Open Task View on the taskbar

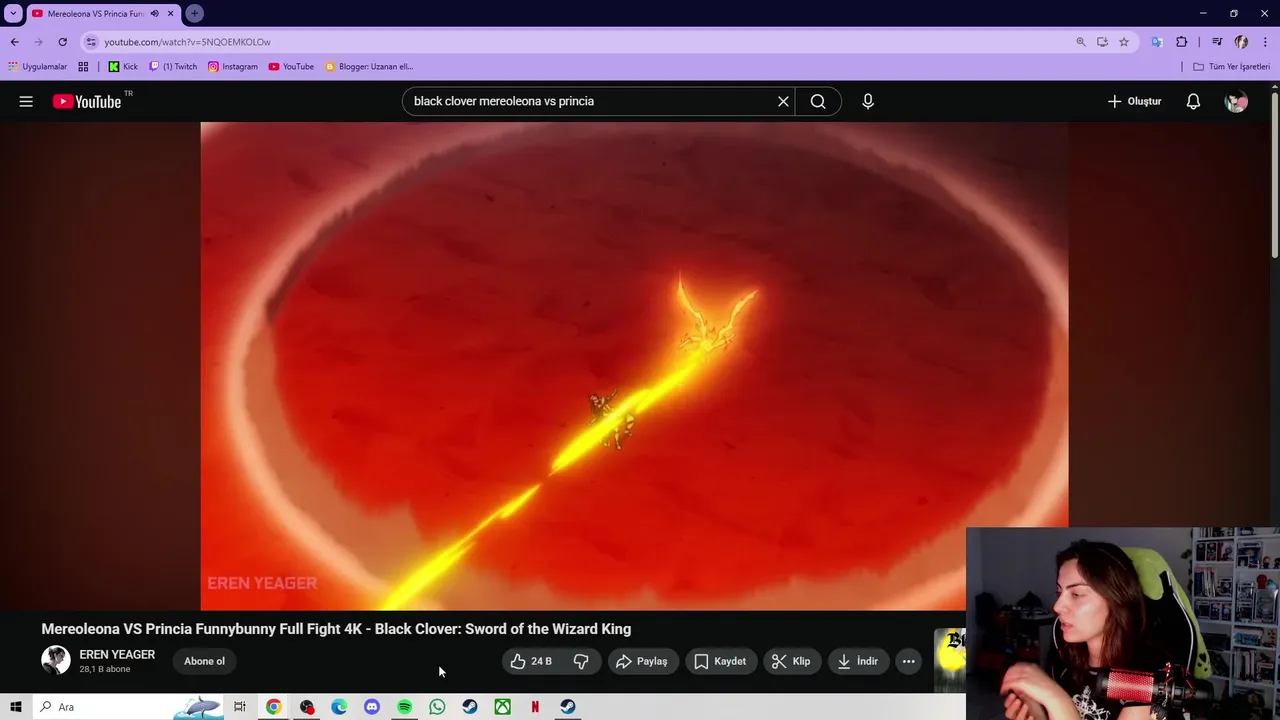239,707
